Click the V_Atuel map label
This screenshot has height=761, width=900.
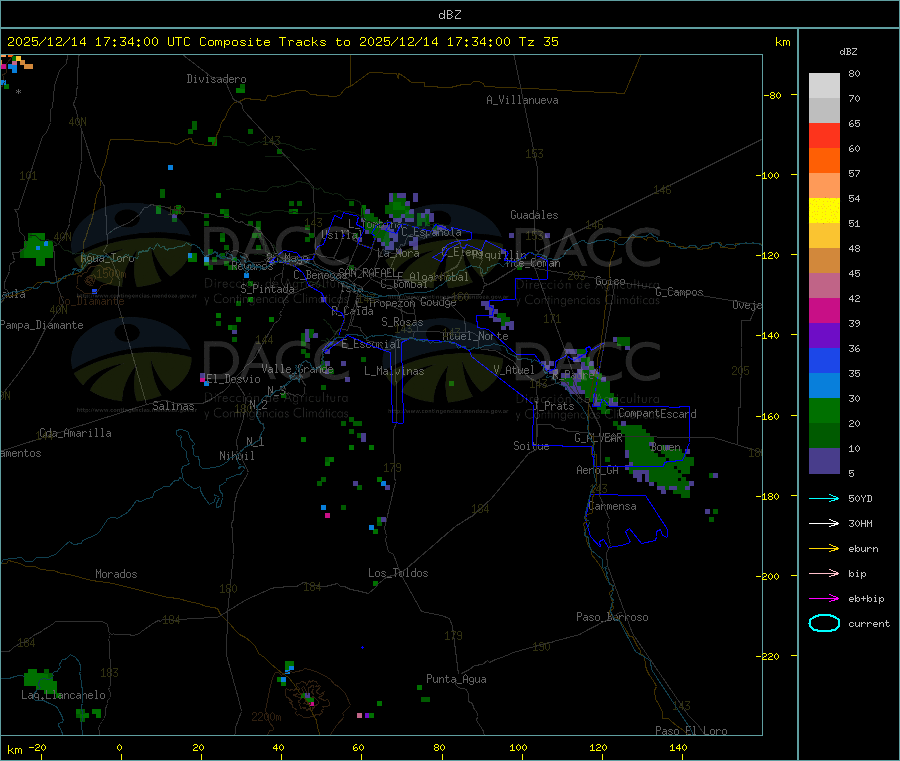tap(514, 370)
